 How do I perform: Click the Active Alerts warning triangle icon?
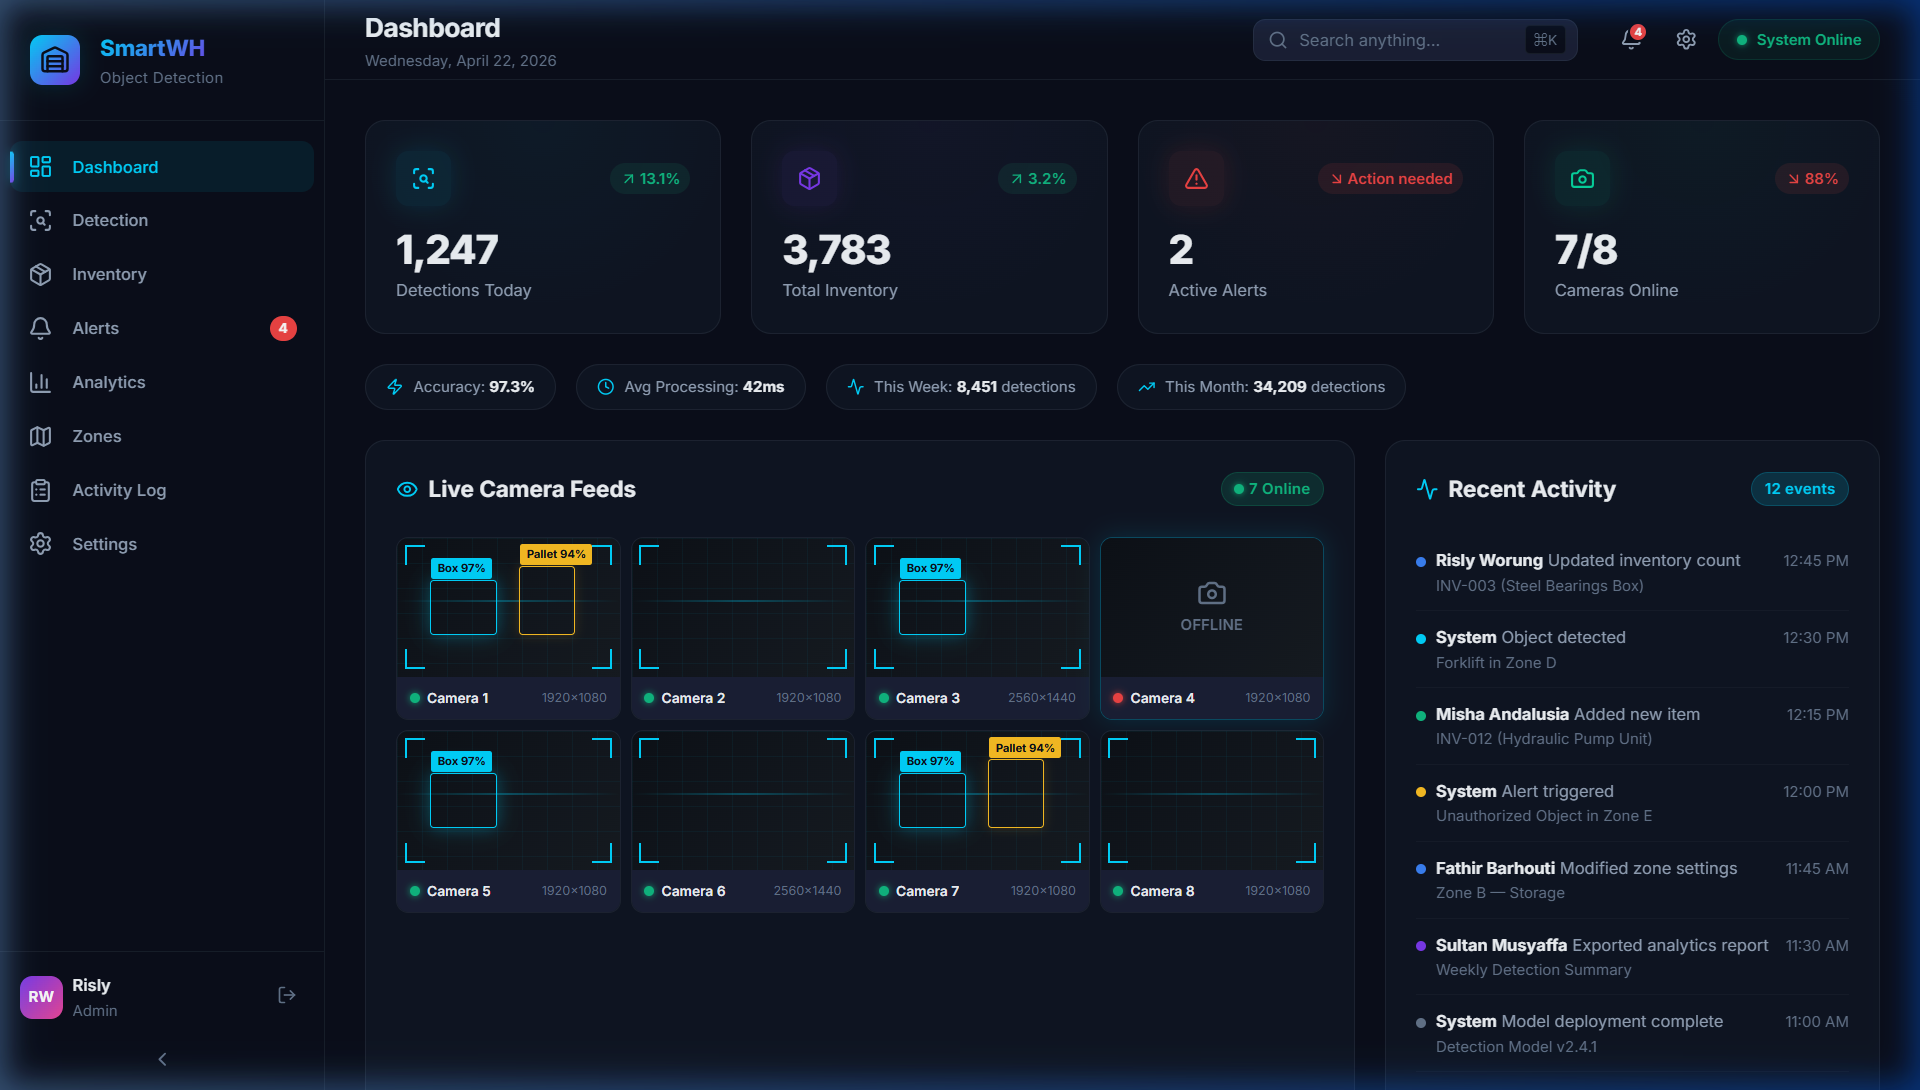click(1196, 179)
